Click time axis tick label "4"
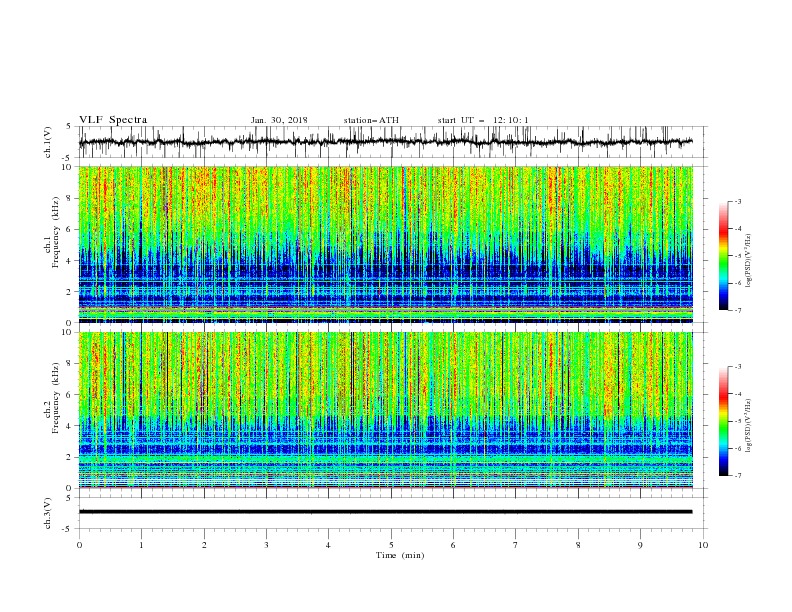Screen dimensions: 792x612 328,545
